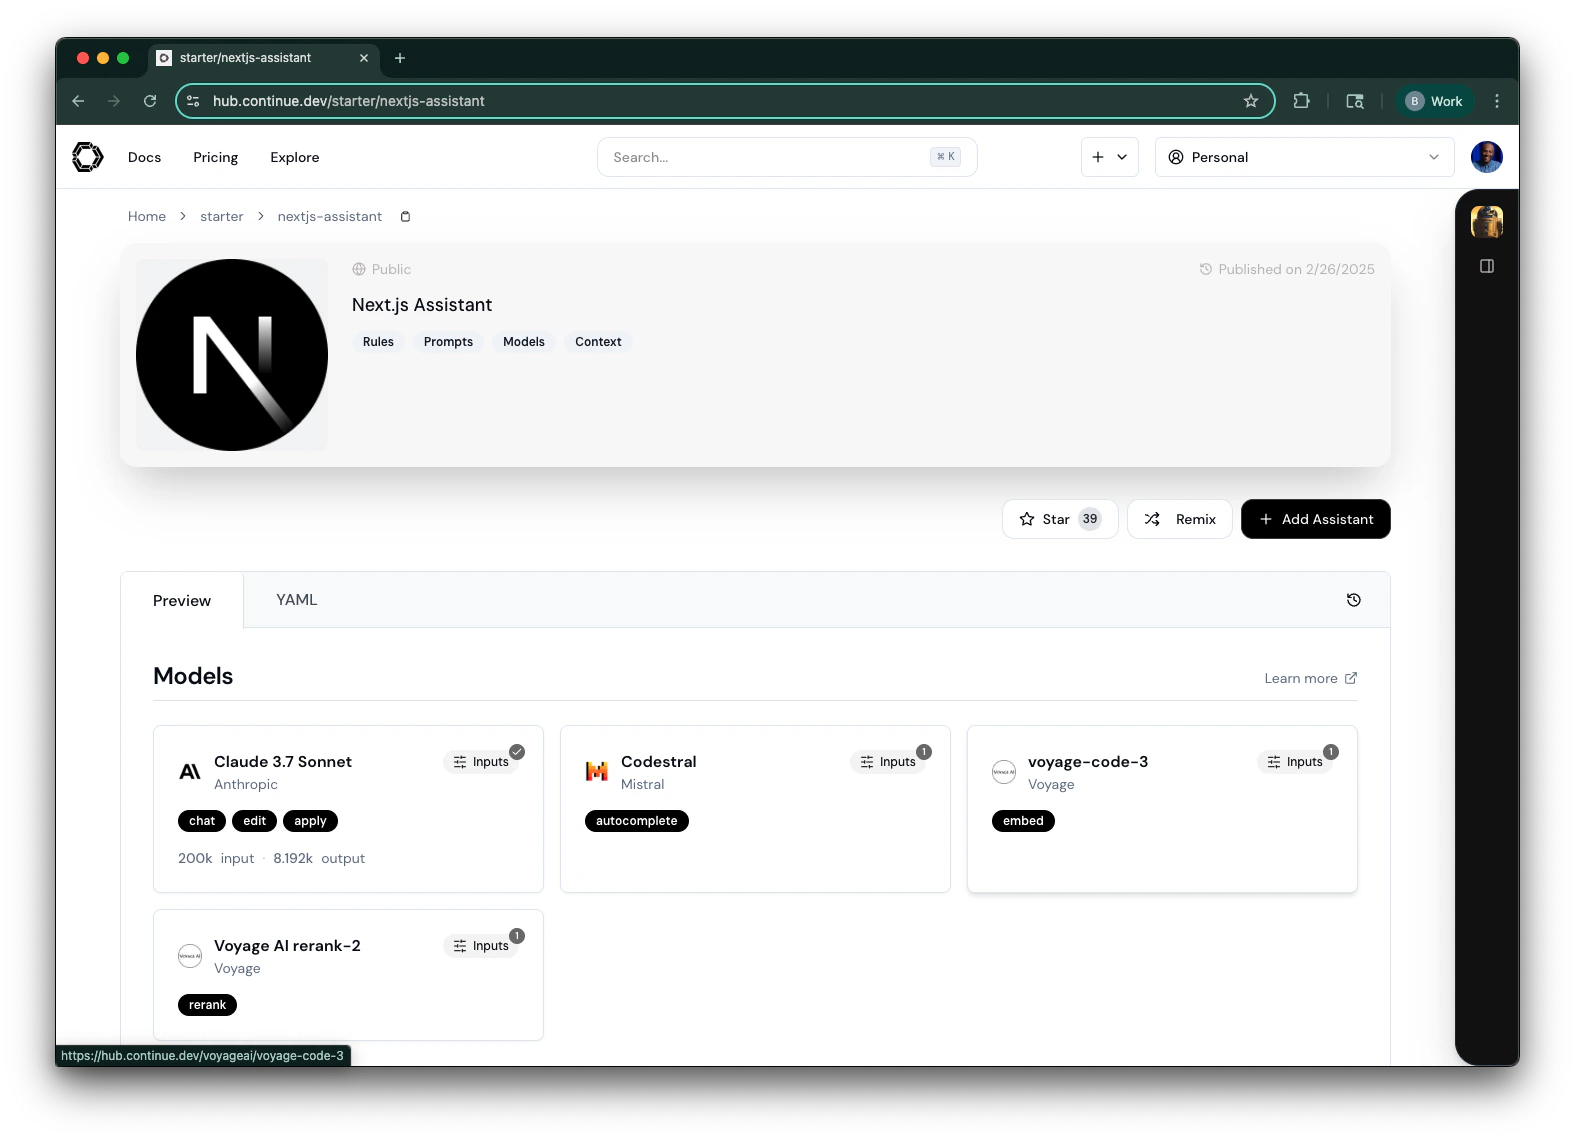
Task: Click the Work profile chip in Chrome
Action: [1434, 101]
